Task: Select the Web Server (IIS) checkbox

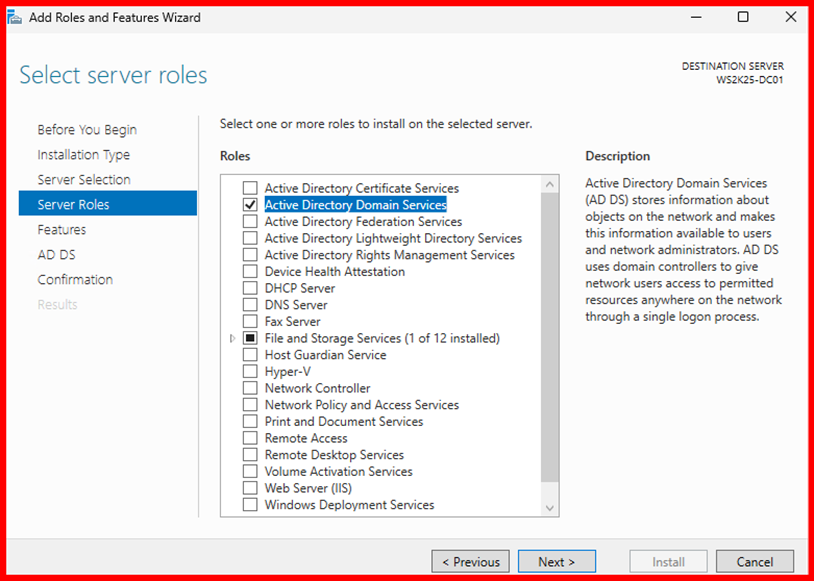Action: coord(250,488)
